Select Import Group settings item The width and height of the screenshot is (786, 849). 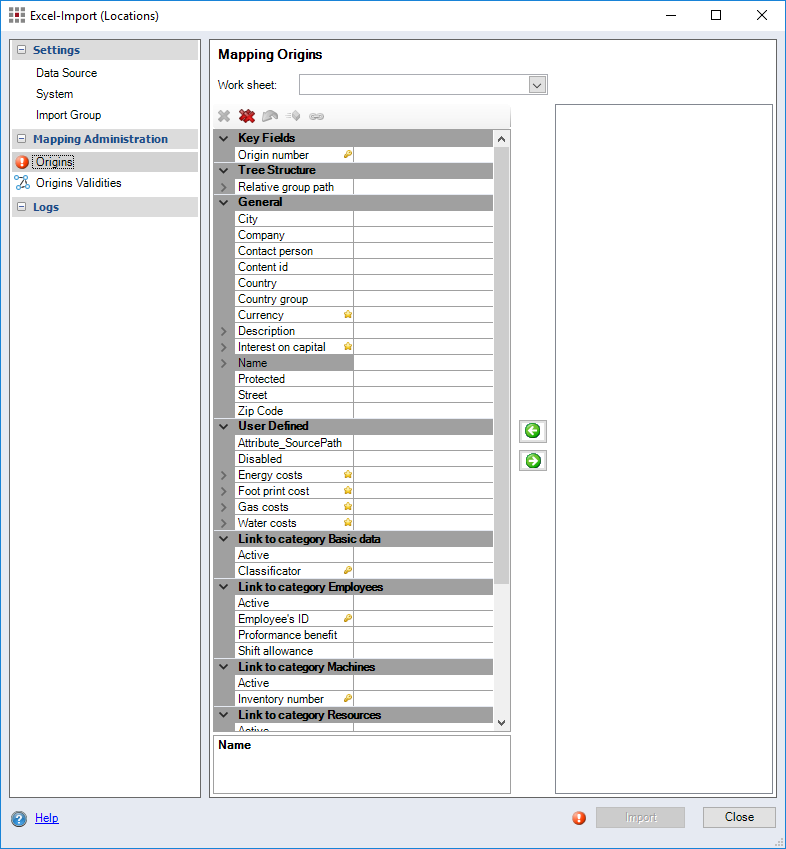pyautogui.click(x=68, y=115)
